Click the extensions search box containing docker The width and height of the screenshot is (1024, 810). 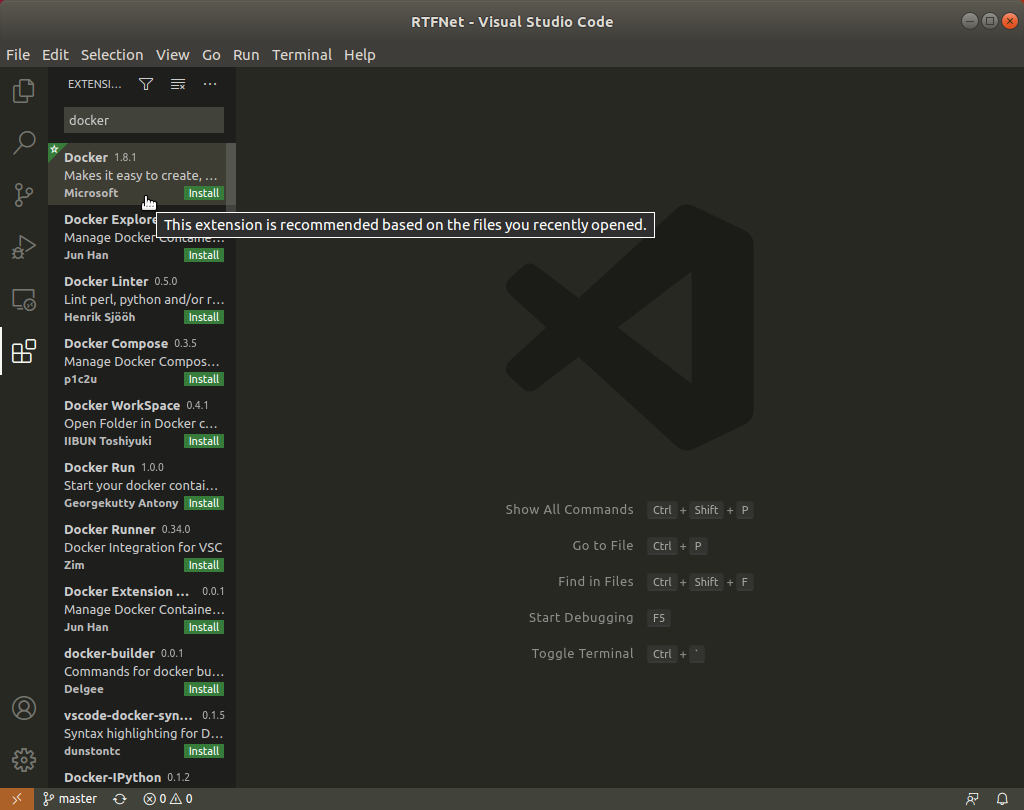click(x=144, y=120)
